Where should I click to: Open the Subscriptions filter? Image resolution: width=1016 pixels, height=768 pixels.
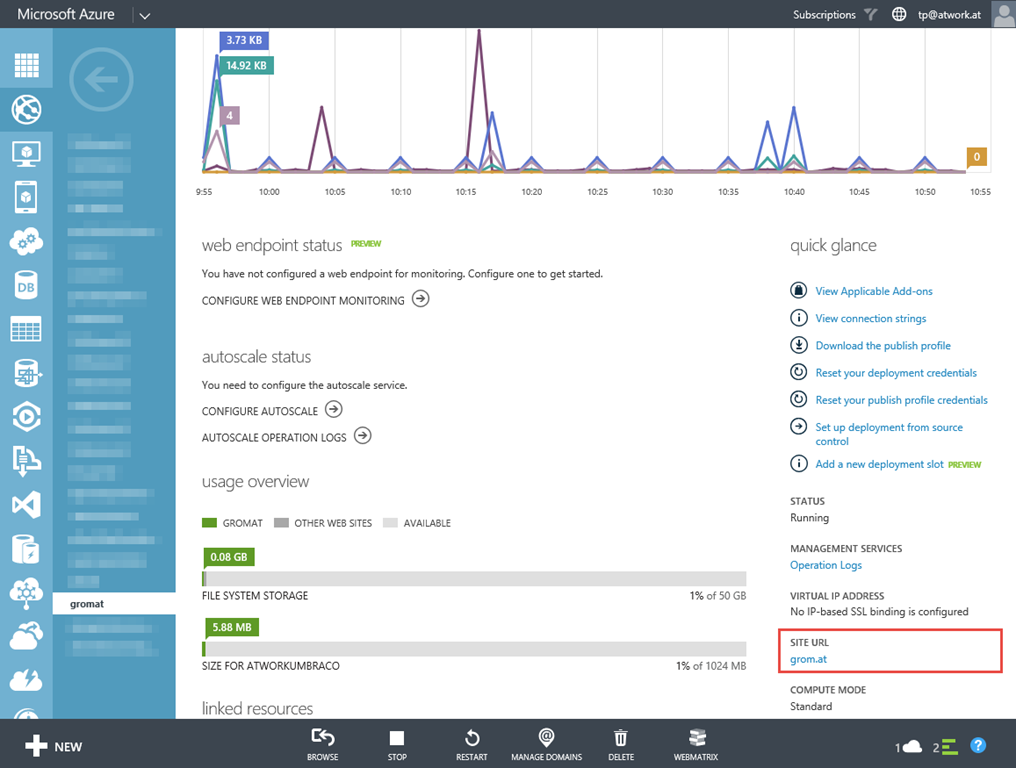point(834,15)
